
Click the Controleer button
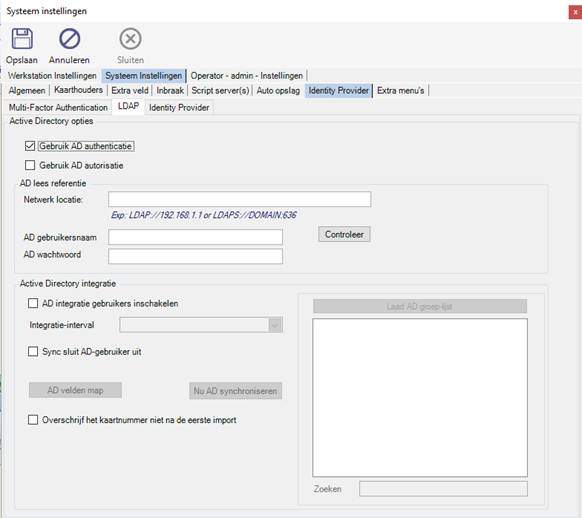coord(344,235)
